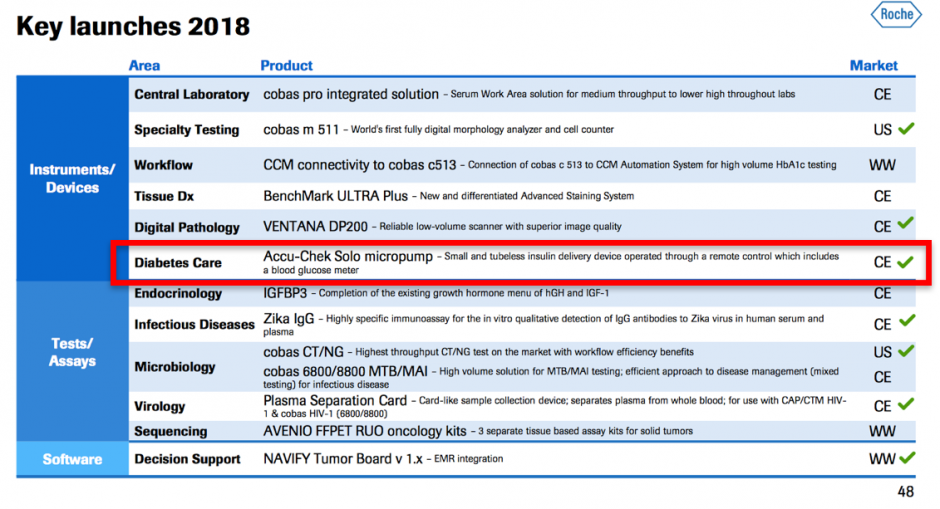Click 'NAVIFY Tumor Board v 1.x' product
This screenshot has height=509, width=940.
pyautogui.click(x=343, y=459)
